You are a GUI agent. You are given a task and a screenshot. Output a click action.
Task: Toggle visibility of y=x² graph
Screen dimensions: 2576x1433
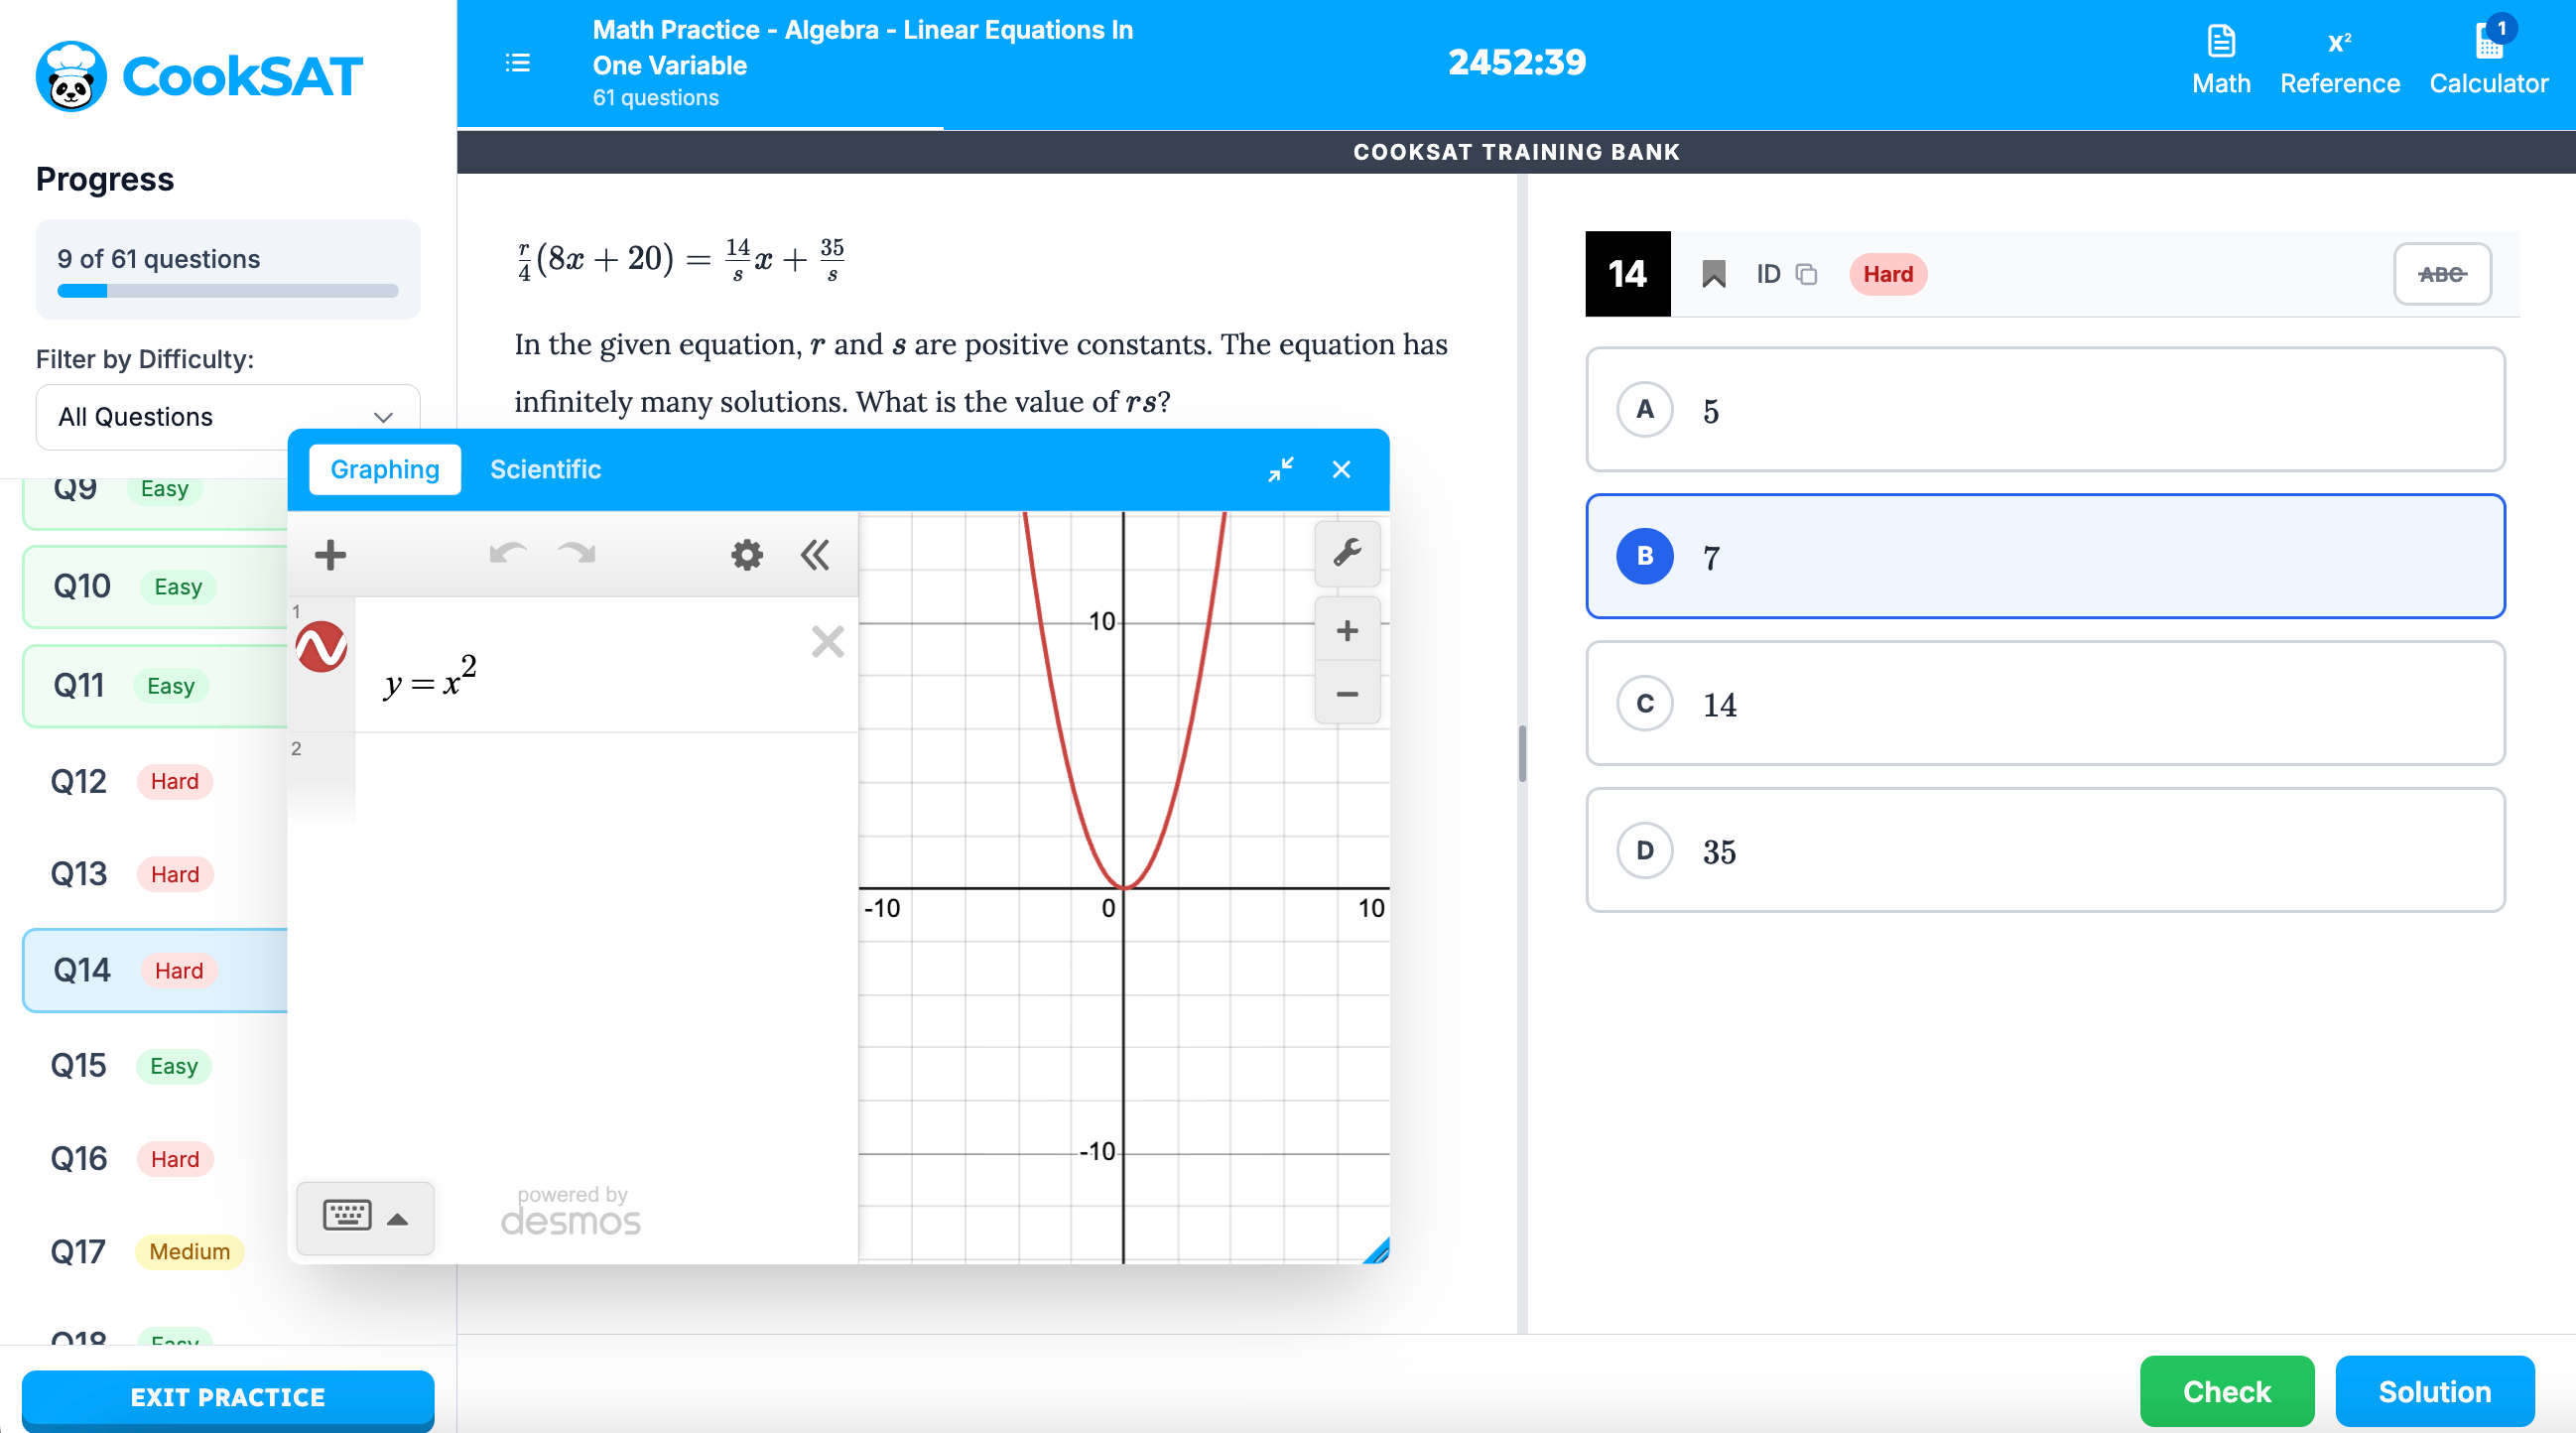[x=321, y=647]
